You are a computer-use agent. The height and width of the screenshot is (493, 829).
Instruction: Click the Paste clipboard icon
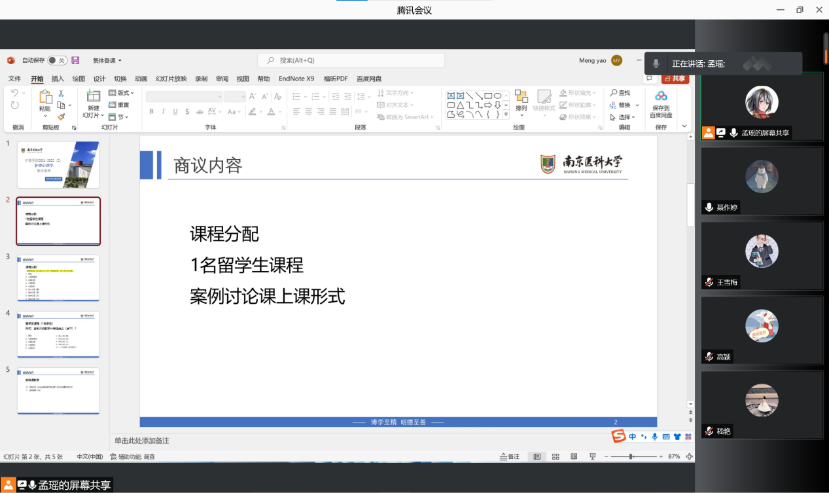[45, 101]
